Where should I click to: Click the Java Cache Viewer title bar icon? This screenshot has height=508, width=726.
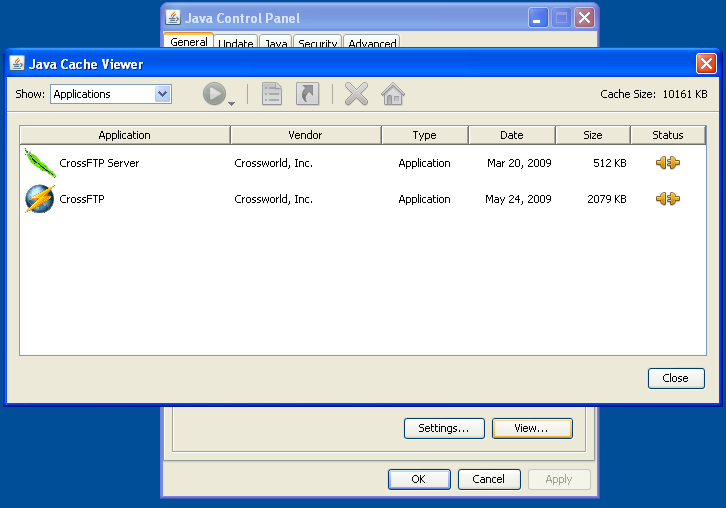pos(17,63)
